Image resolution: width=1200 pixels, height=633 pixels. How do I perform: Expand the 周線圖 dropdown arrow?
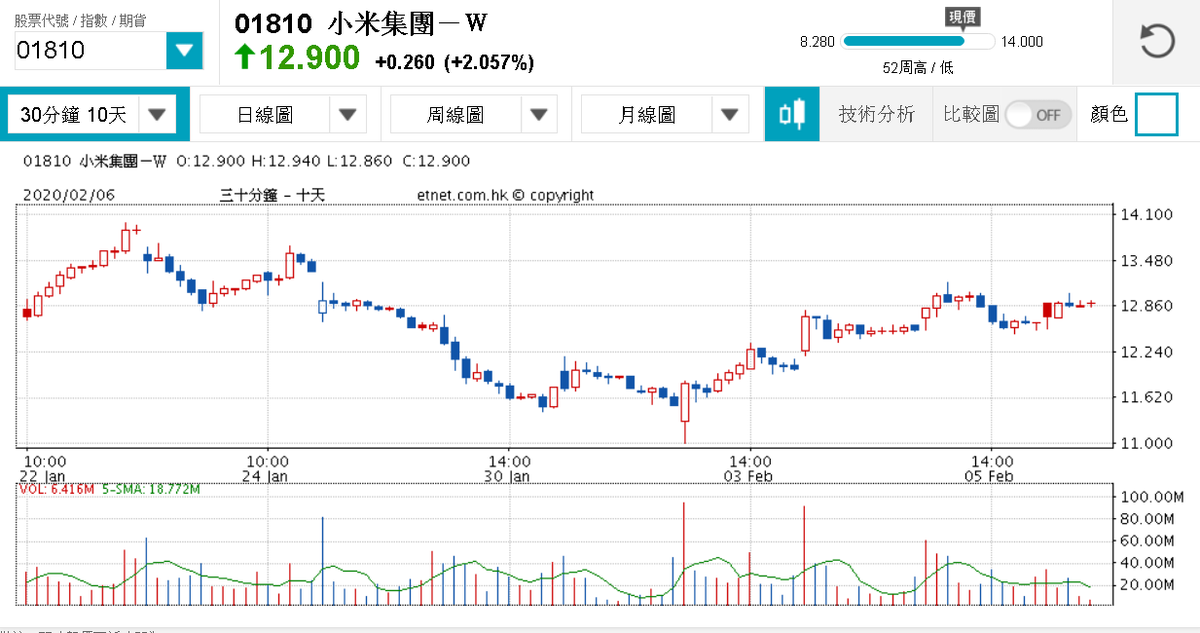539,114
